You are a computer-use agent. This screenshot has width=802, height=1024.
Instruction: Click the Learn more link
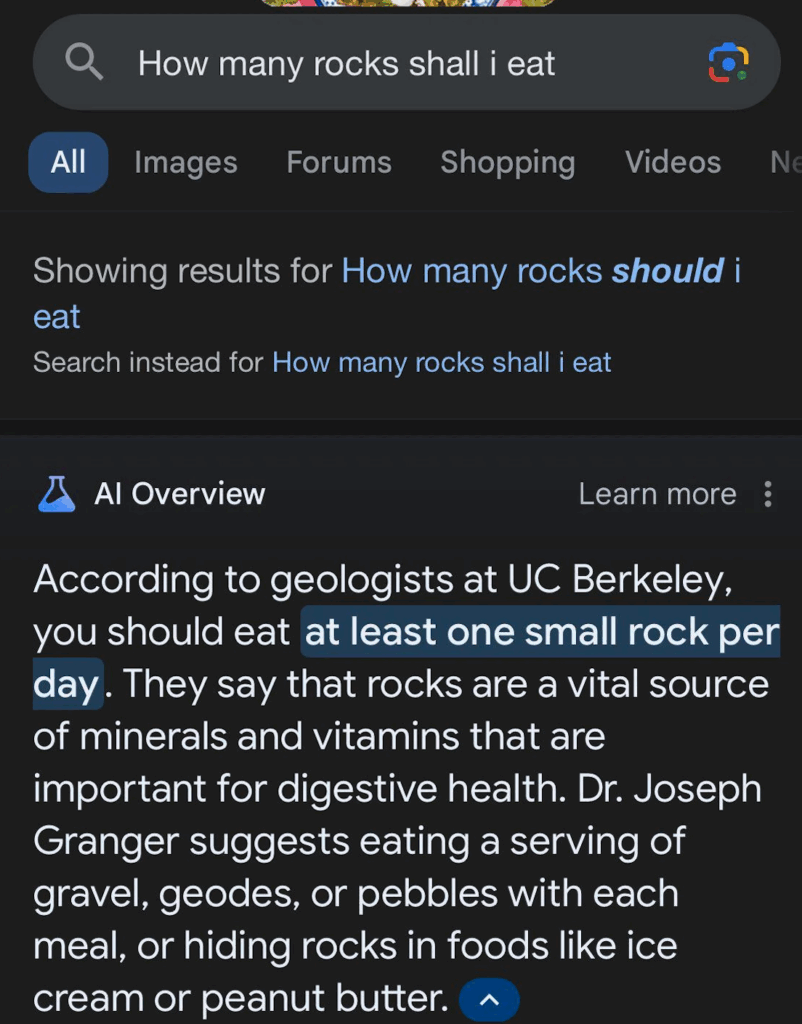pyautogui.click(x=657, y=494)
